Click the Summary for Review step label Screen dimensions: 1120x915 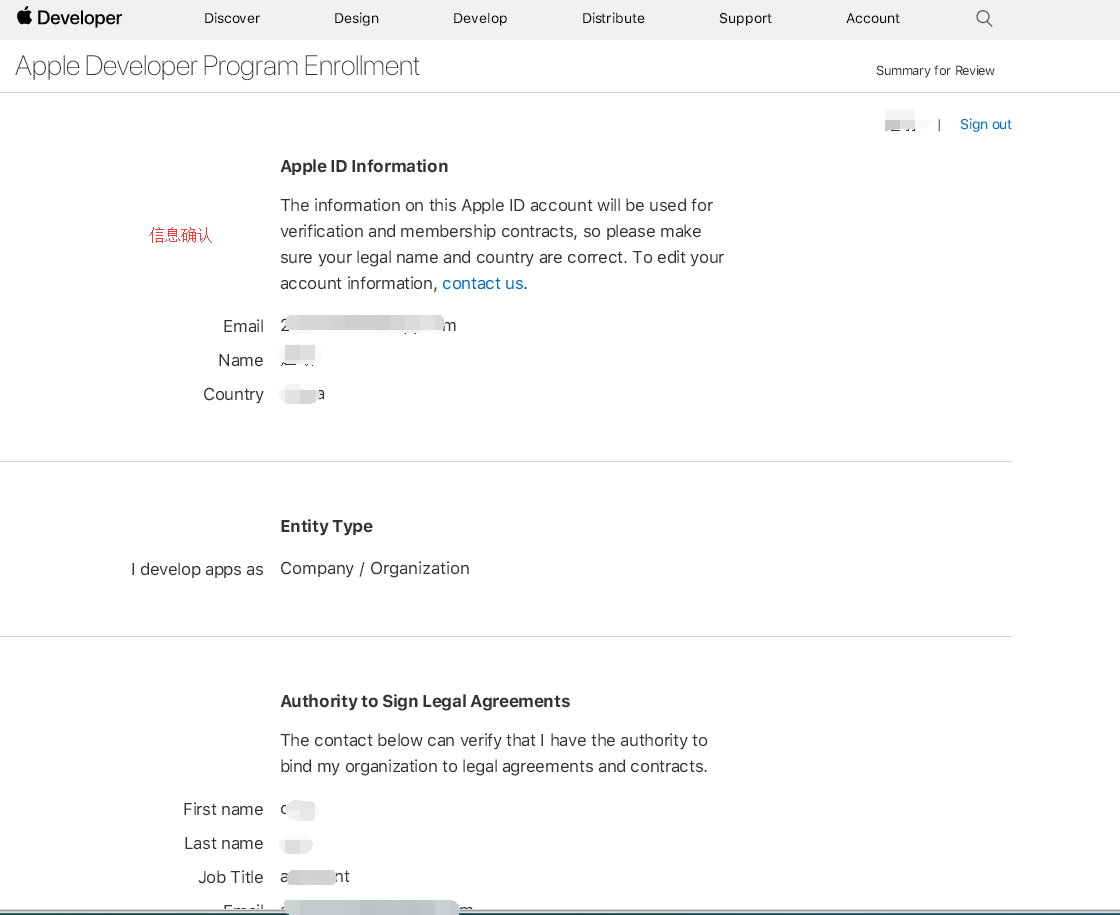(935, 70)
